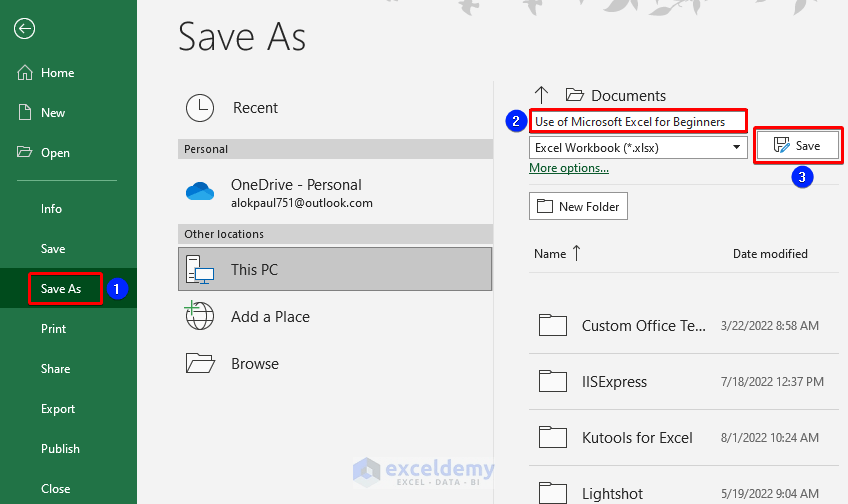Choose Save in the left menu
The width and height of the screenshot is (848, 504).
[x=53, y=249]
